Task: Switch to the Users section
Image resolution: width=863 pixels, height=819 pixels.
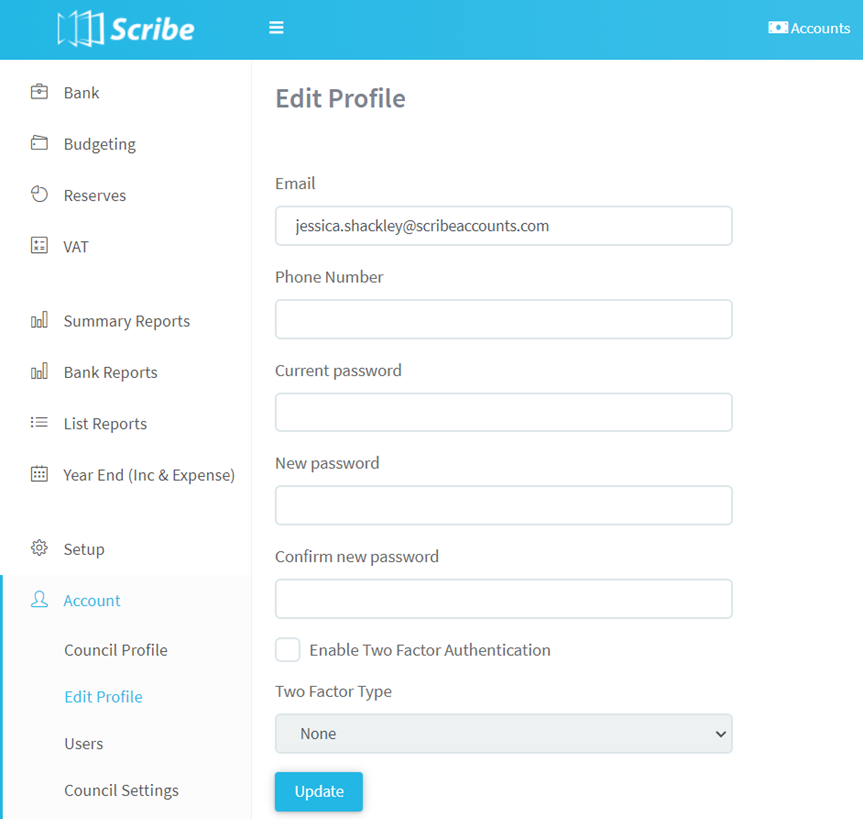Action: pyautogui.click(x=83, y=743)
